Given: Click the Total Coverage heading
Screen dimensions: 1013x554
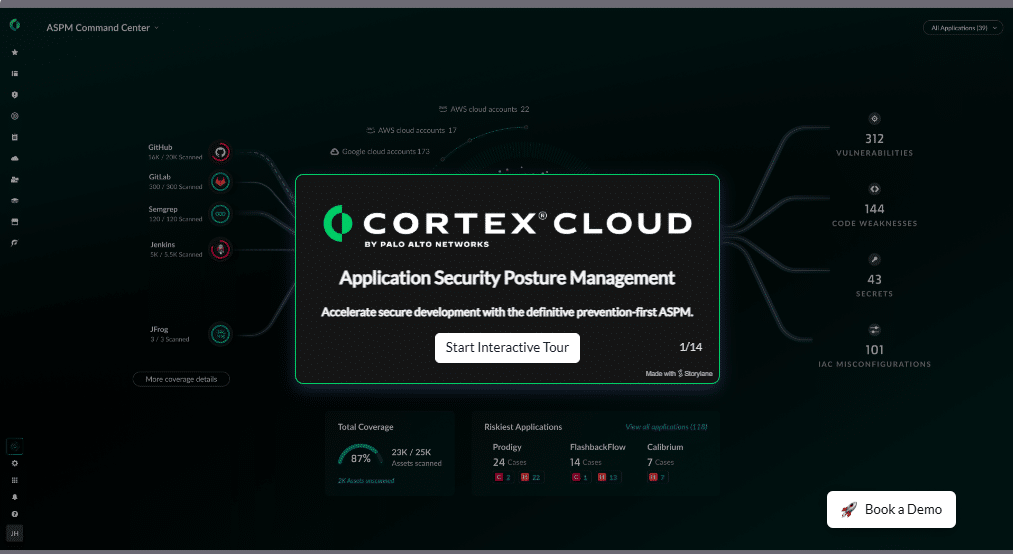Looking at the screenshot, I should 366,427.
